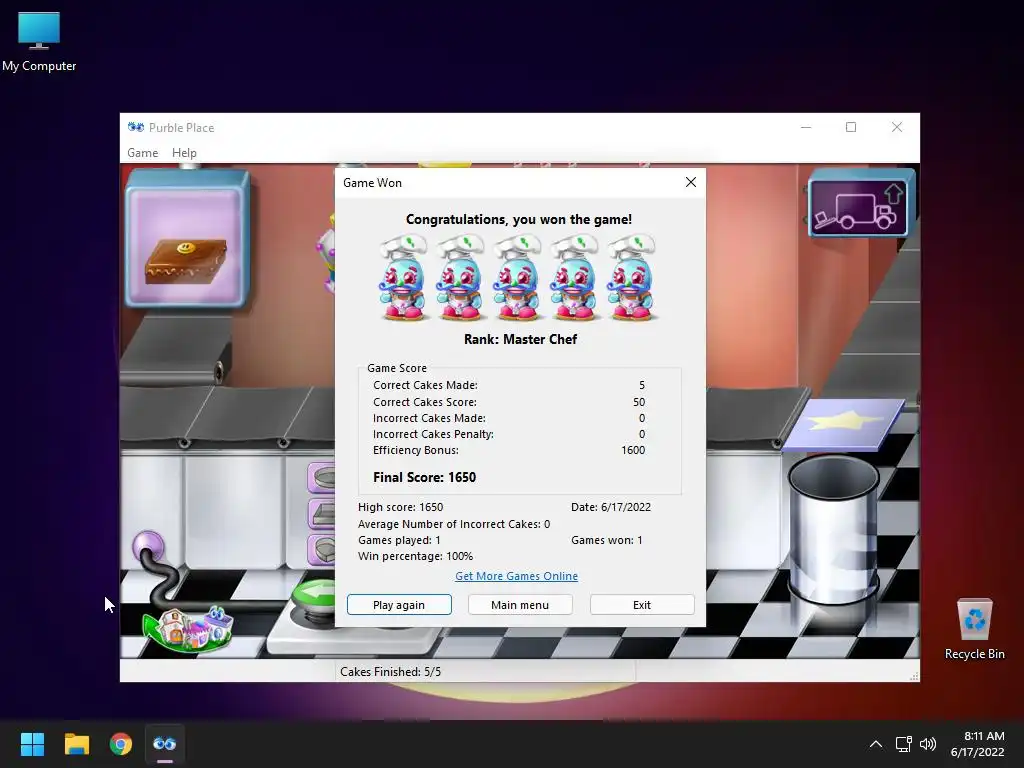The width and height of the screenshot is (1024, 768).
Task: Show hidden tray icons chevron
Action: coord(876,744)
